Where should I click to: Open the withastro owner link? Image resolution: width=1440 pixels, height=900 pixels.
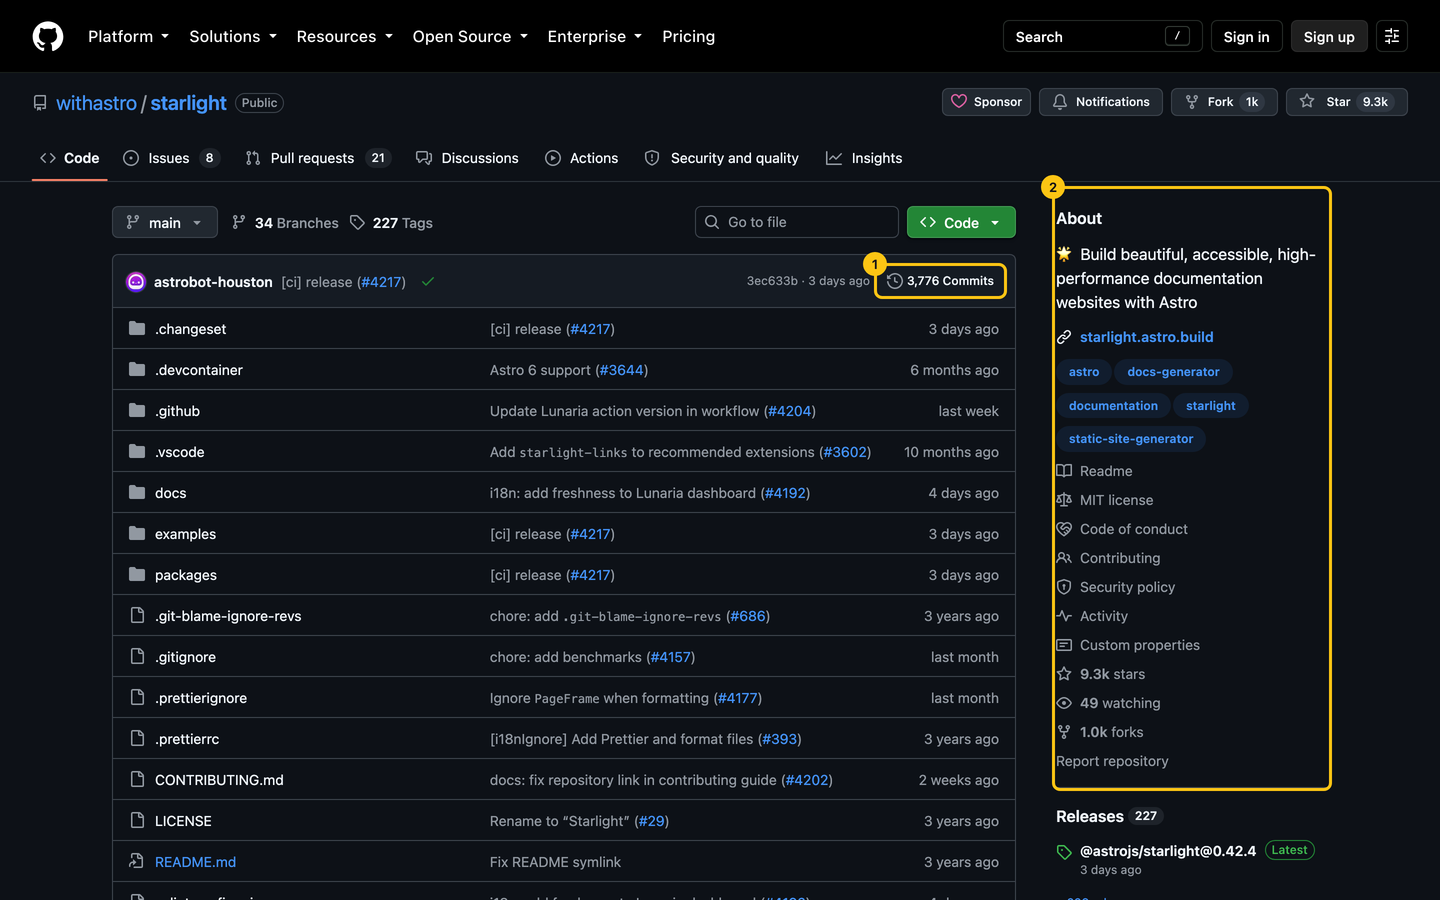point(96,103)
